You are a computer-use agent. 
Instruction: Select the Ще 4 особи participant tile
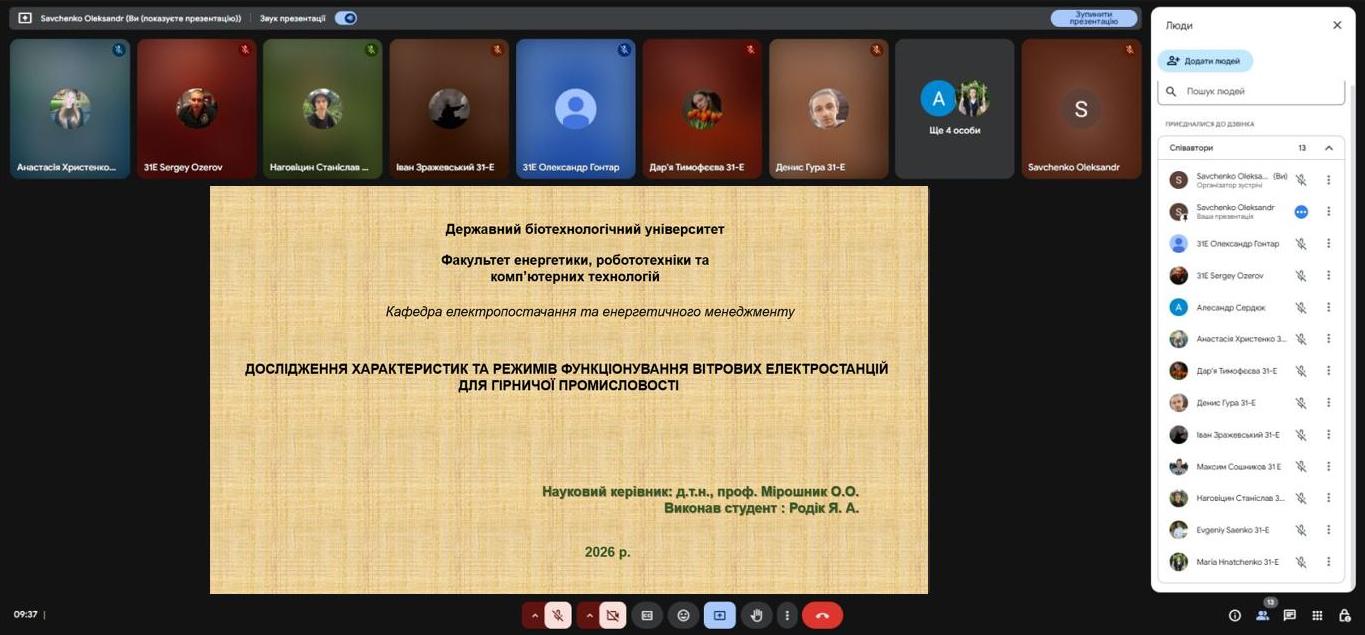(x=954, y=109)
